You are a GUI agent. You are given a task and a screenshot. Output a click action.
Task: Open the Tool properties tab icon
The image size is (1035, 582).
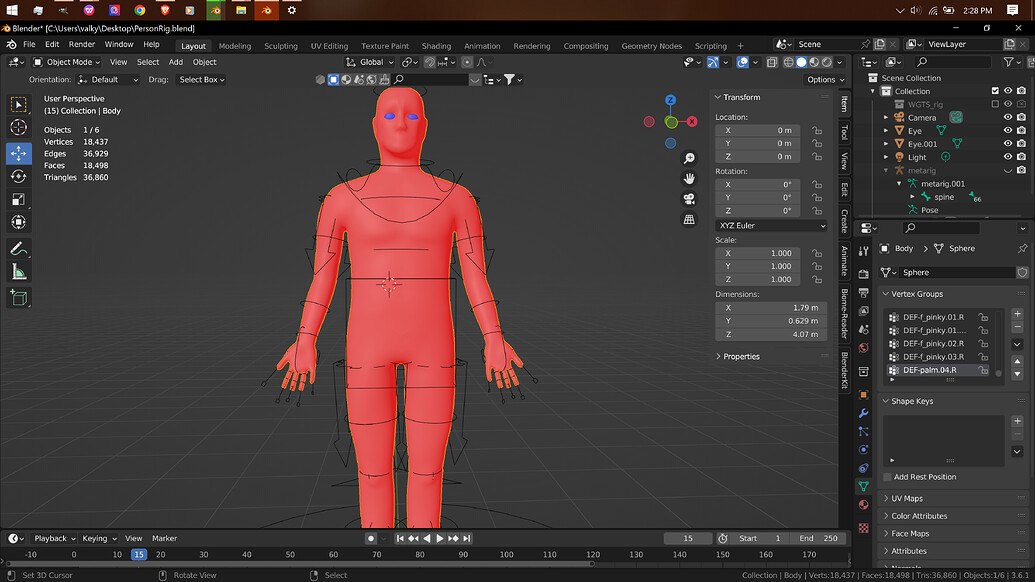tap(863, 251)
